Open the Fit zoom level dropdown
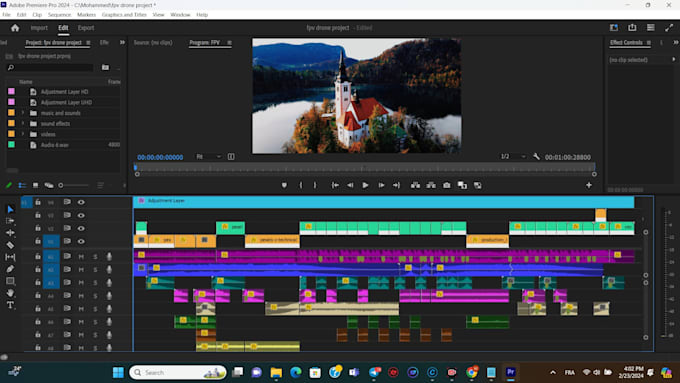The image size is (680, 383). 209,157
